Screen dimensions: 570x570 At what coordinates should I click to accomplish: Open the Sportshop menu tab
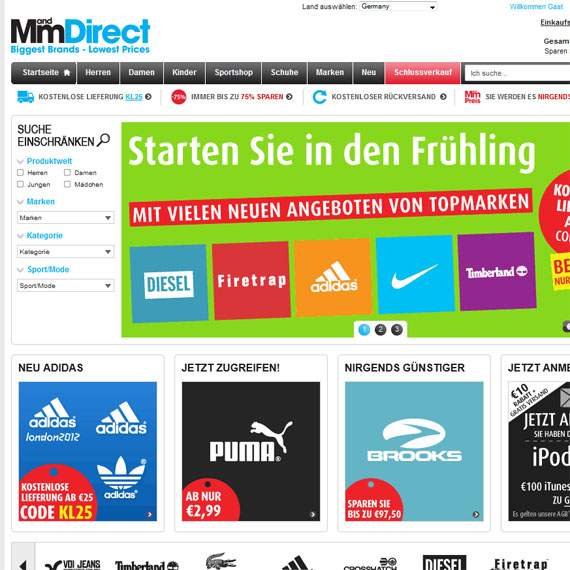tap(233, 73)
